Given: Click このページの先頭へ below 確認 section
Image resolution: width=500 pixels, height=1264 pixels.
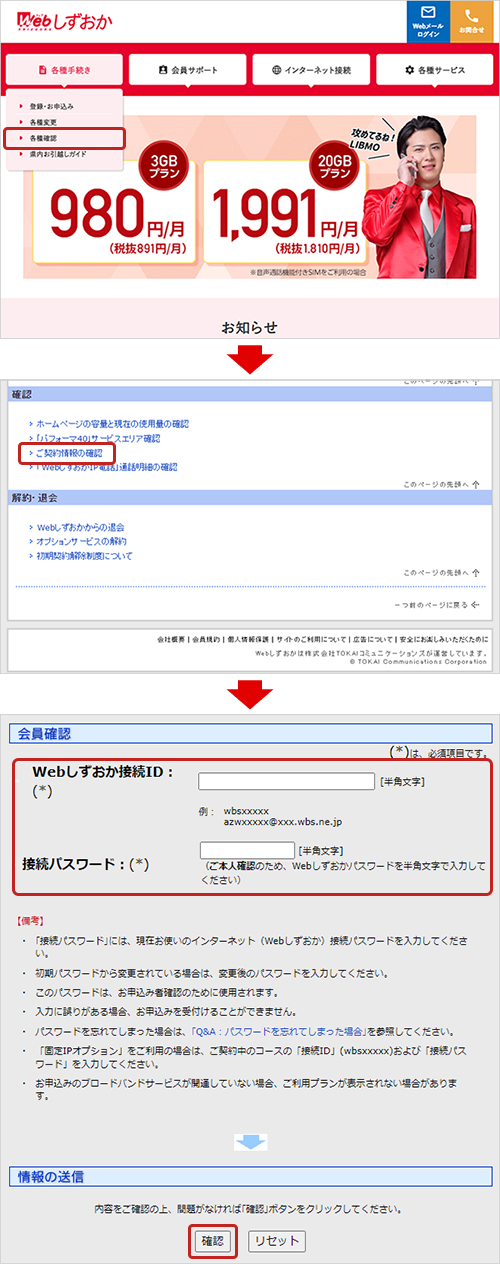Looking at the screenshot, I should point(441,484).
